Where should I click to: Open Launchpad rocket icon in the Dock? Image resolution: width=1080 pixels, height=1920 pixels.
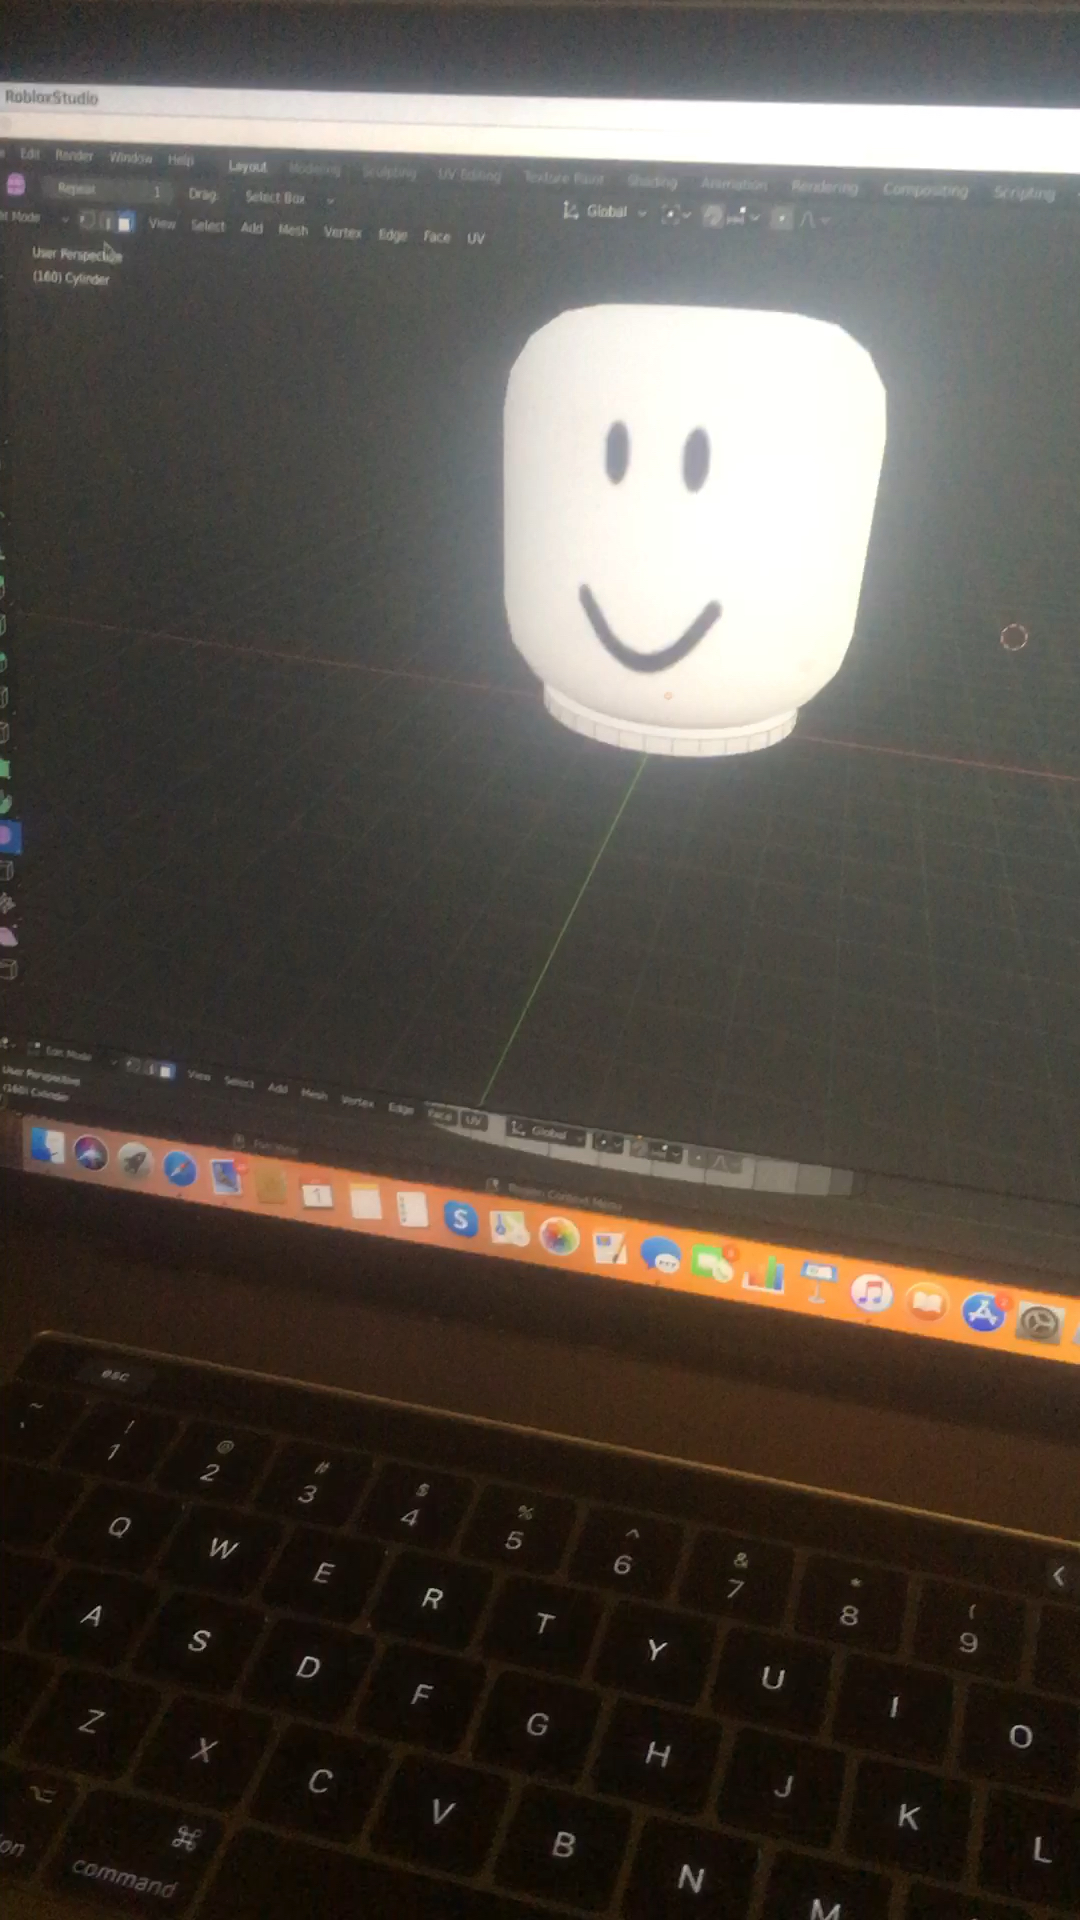point(134,1161)
